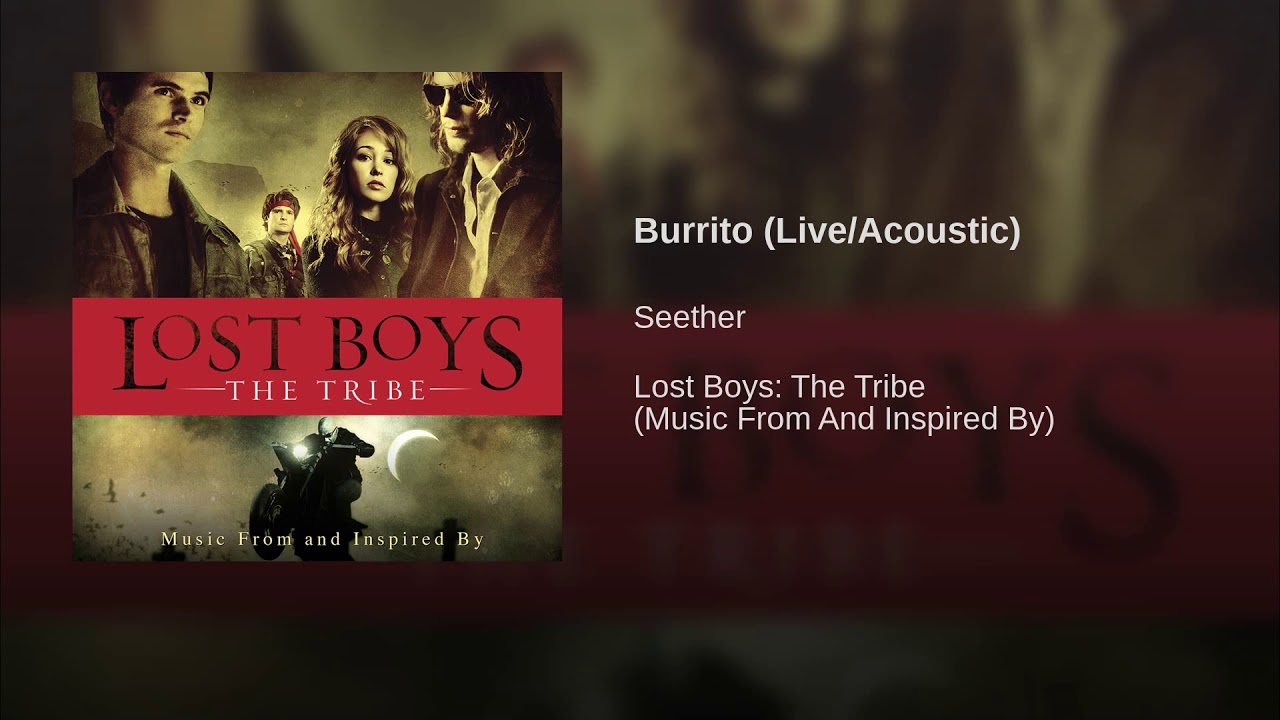Pick the red banner color on album cover
This screenshot has width=1280, height=720.
(x=317, y=356)
